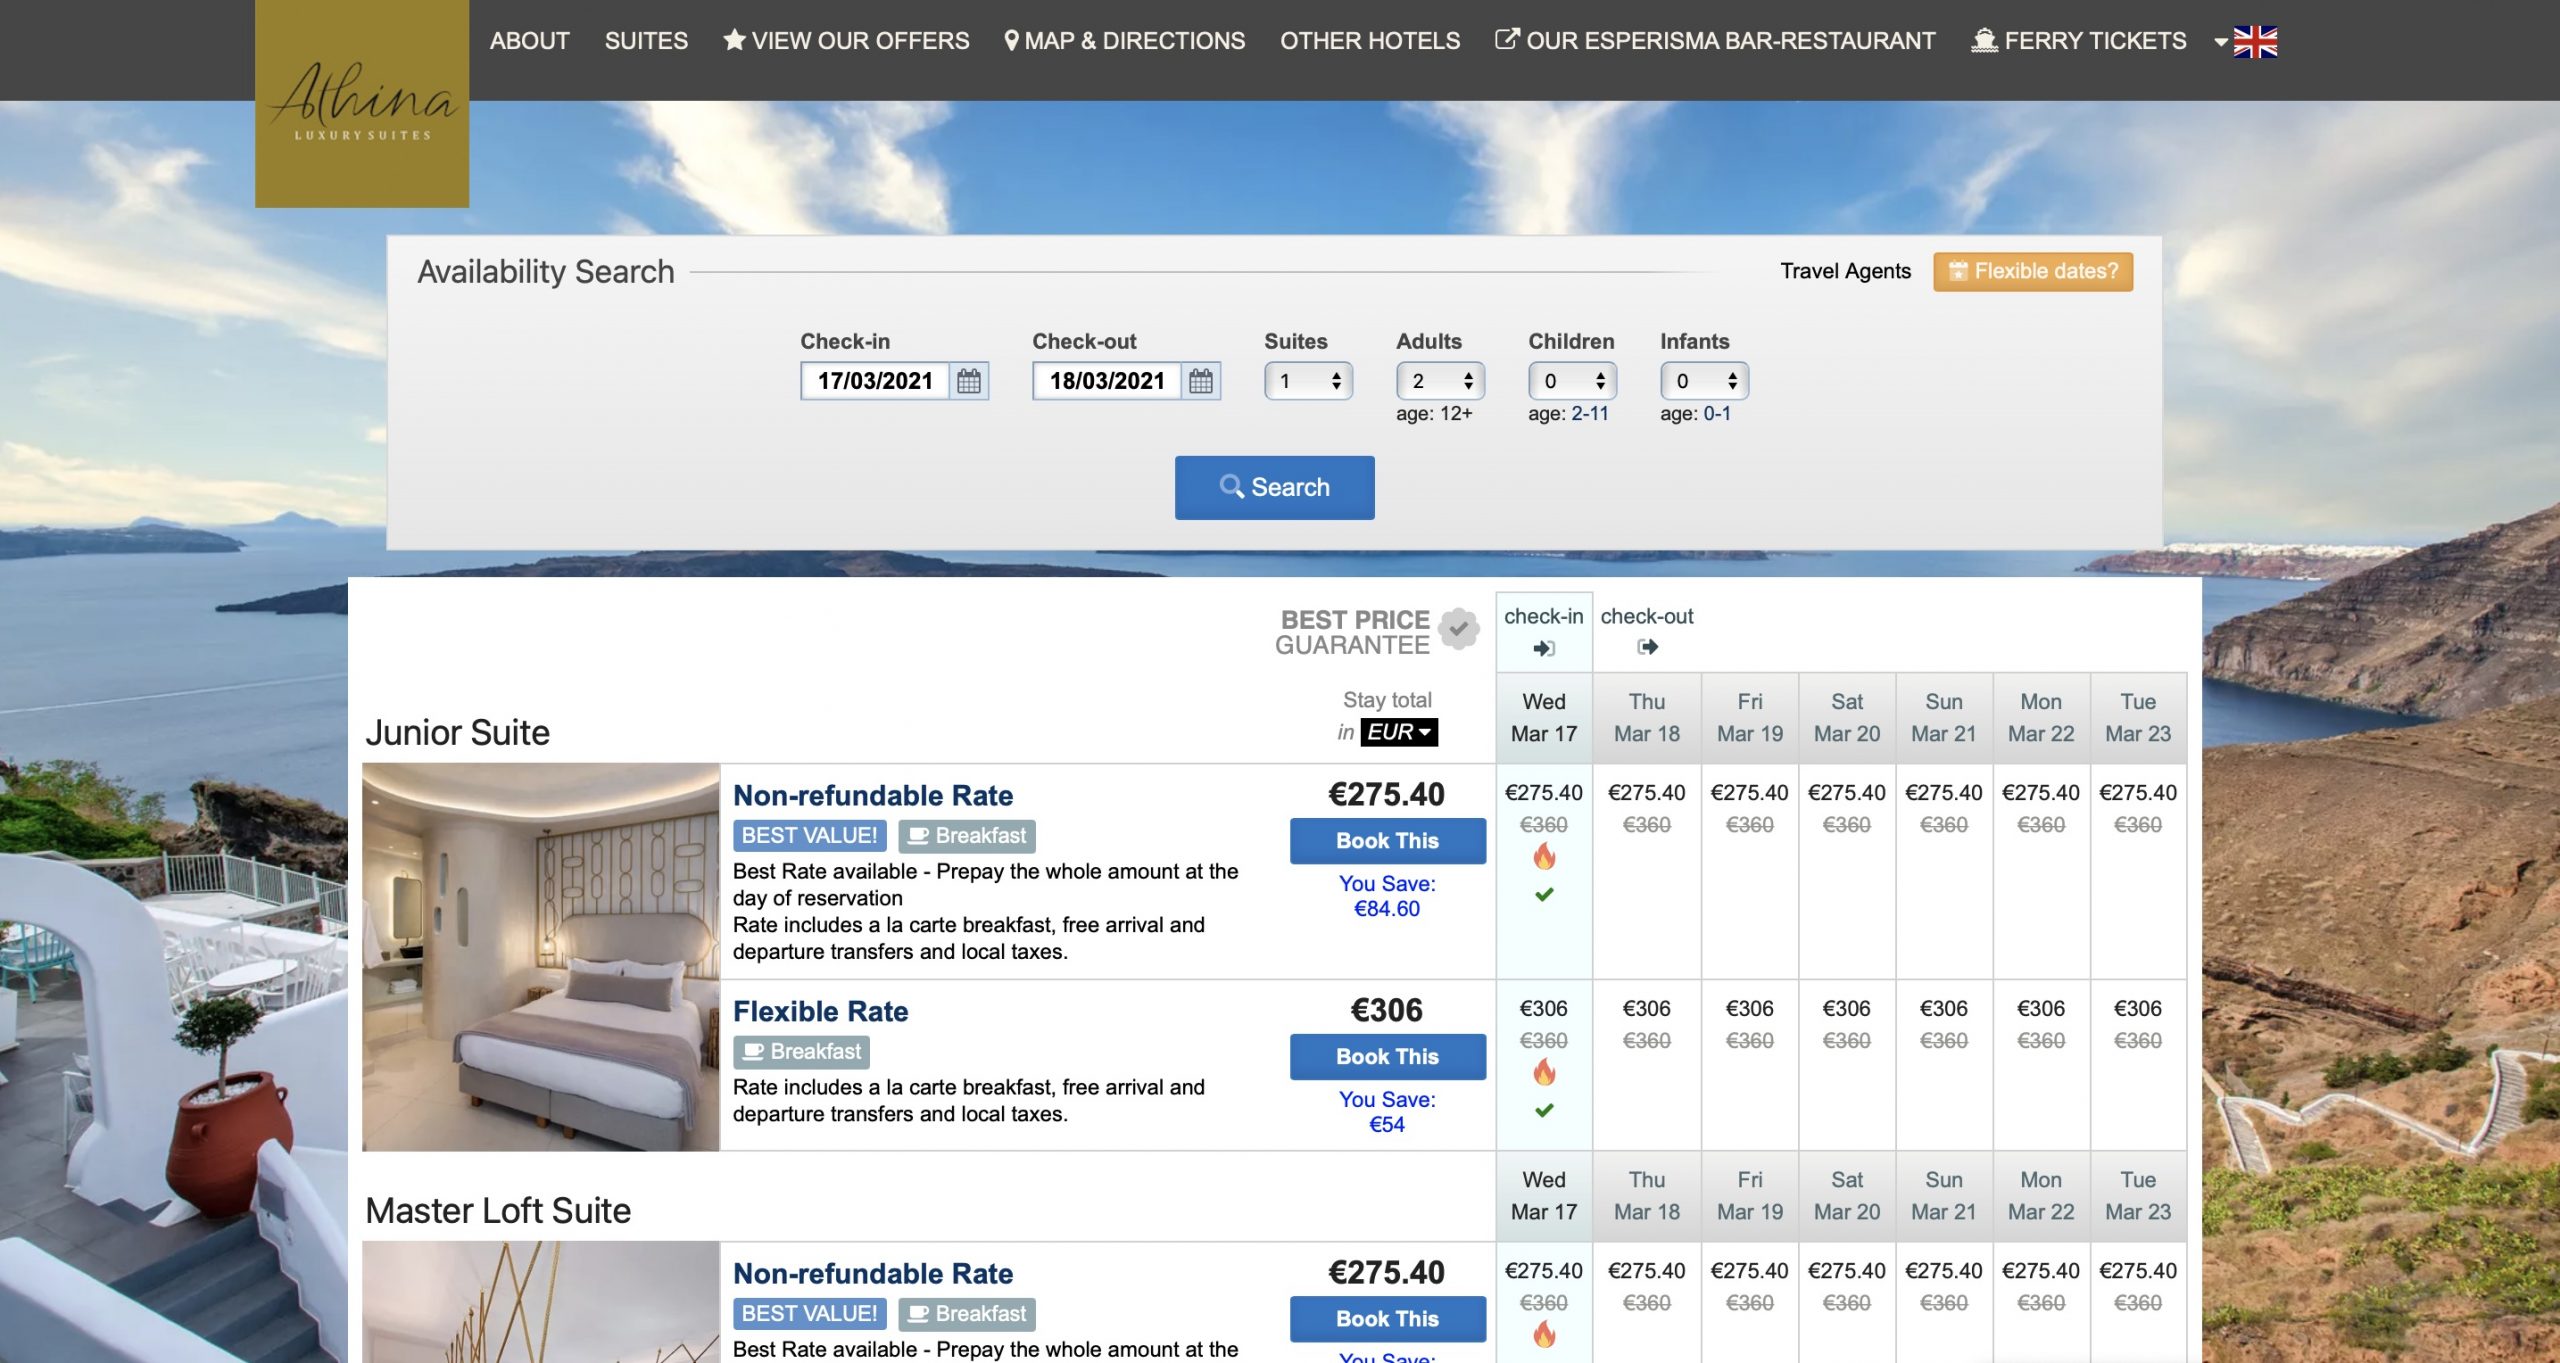Open the Adults count dropdown
The image size is (2560, 1363).
(x=1440, y=381)
